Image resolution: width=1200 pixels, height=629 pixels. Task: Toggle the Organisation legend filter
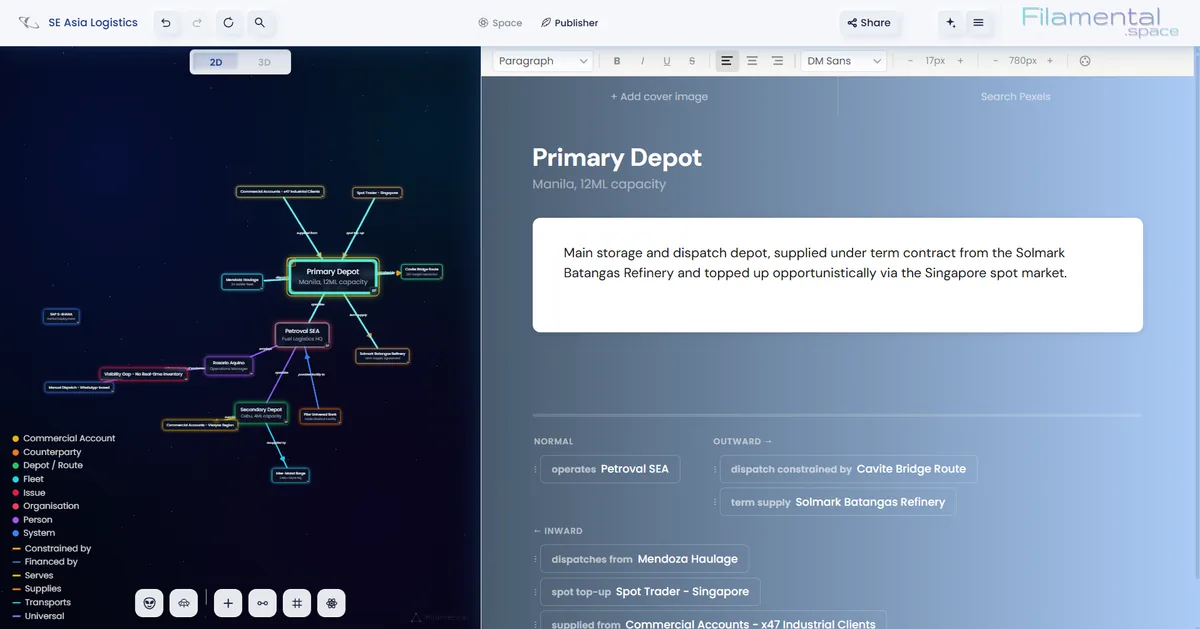(45, 506)
